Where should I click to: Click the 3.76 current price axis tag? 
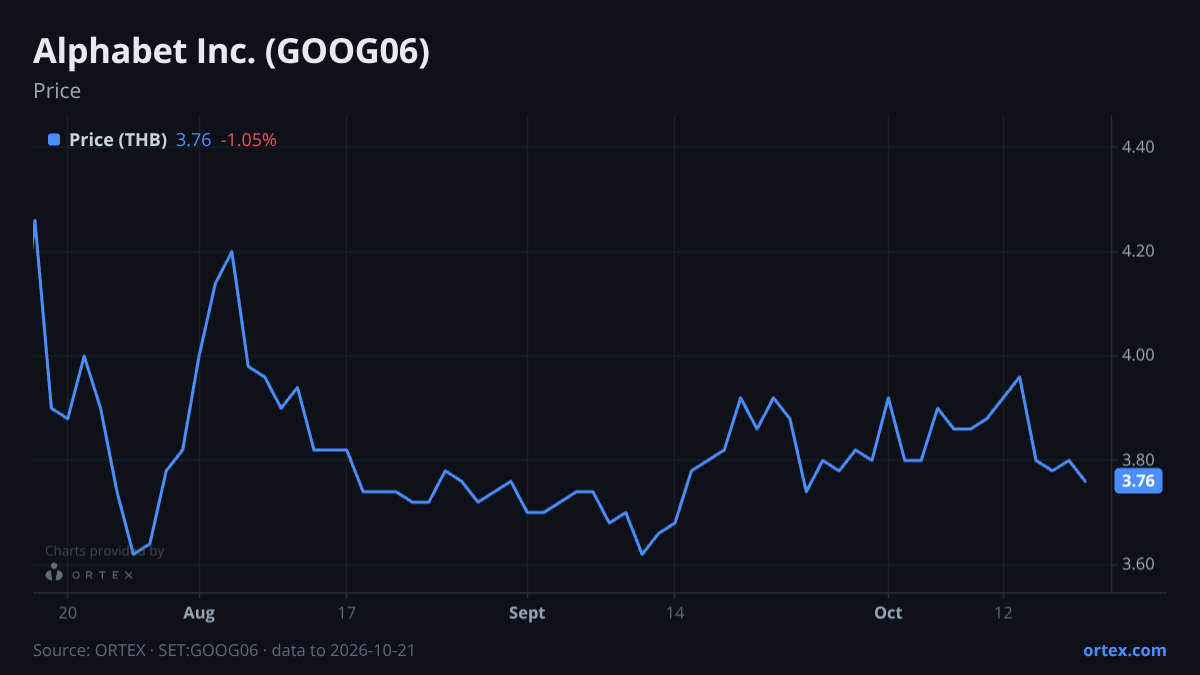(1138, 481)
